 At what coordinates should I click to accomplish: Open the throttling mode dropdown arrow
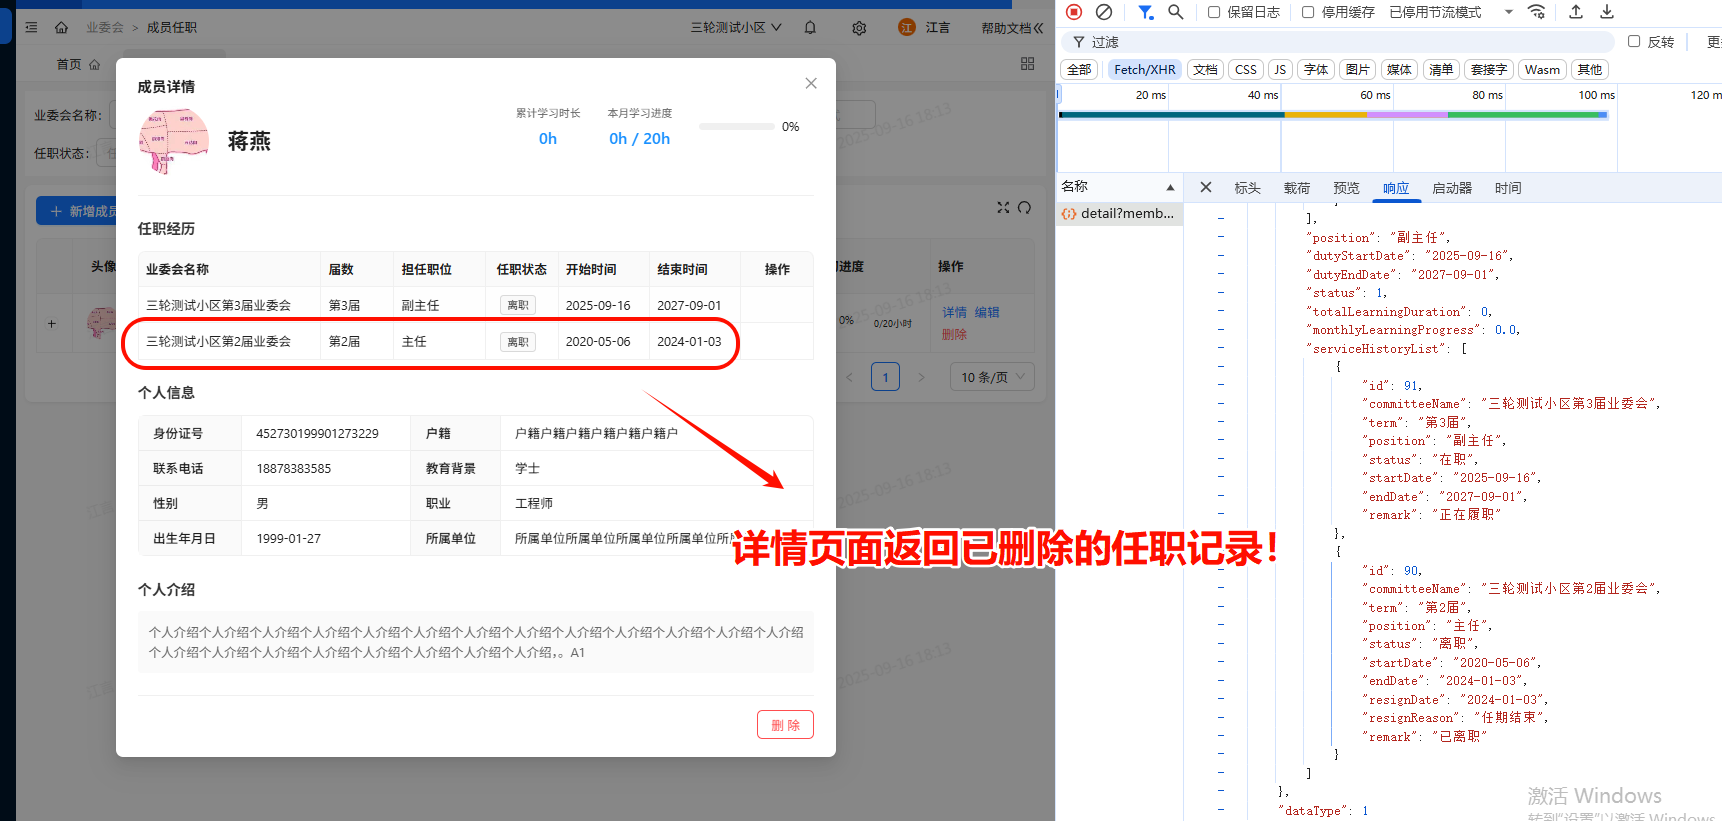pyautogui.click(x=1509, y=12)
